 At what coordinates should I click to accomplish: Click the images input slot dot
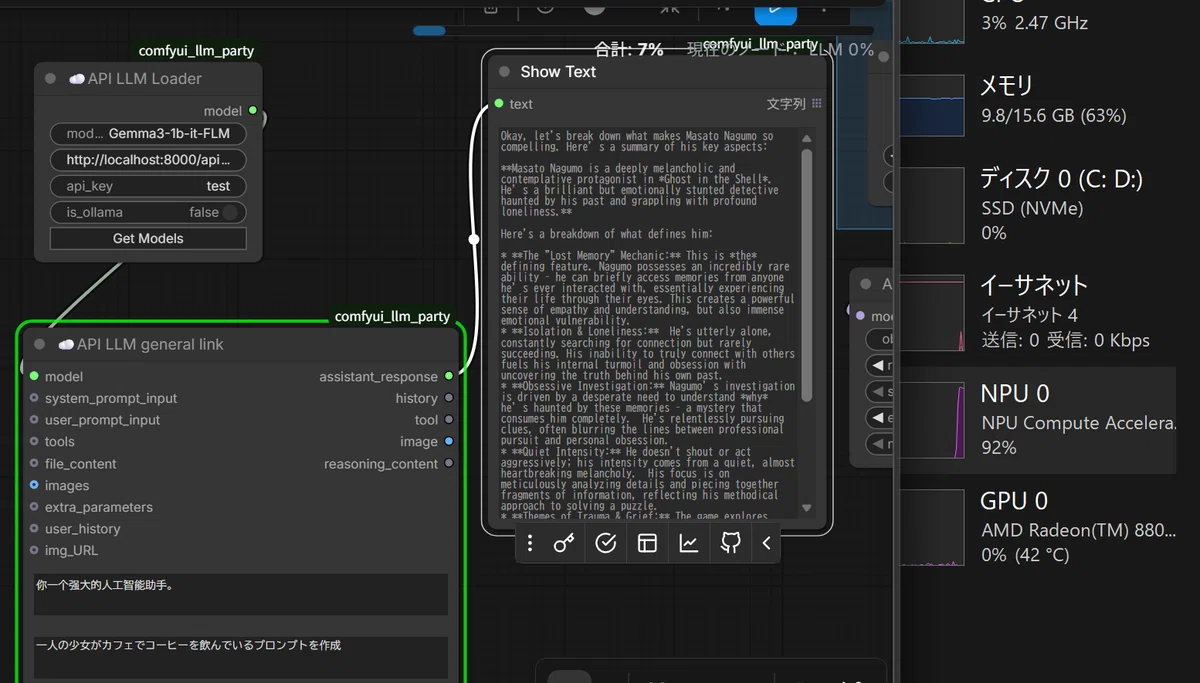pyautogui.click(x=34, y=485)
